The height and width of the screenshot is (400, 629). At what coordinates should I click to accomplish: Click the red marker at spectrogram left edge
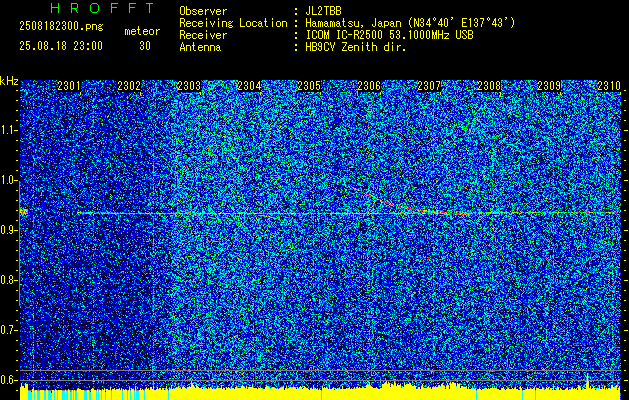click(x=23, y=211)
